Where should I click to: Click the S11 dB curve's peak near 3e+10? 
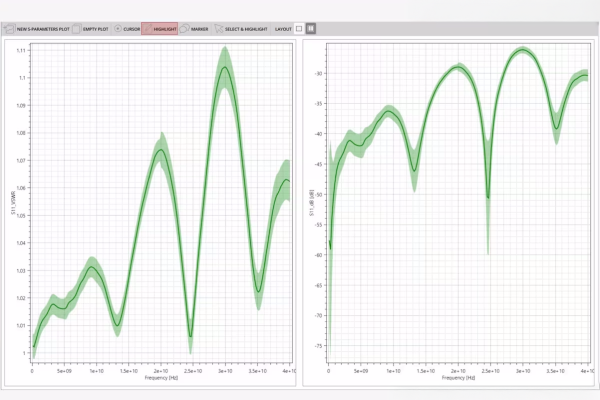pyautogui.click(x=521, y=49)
